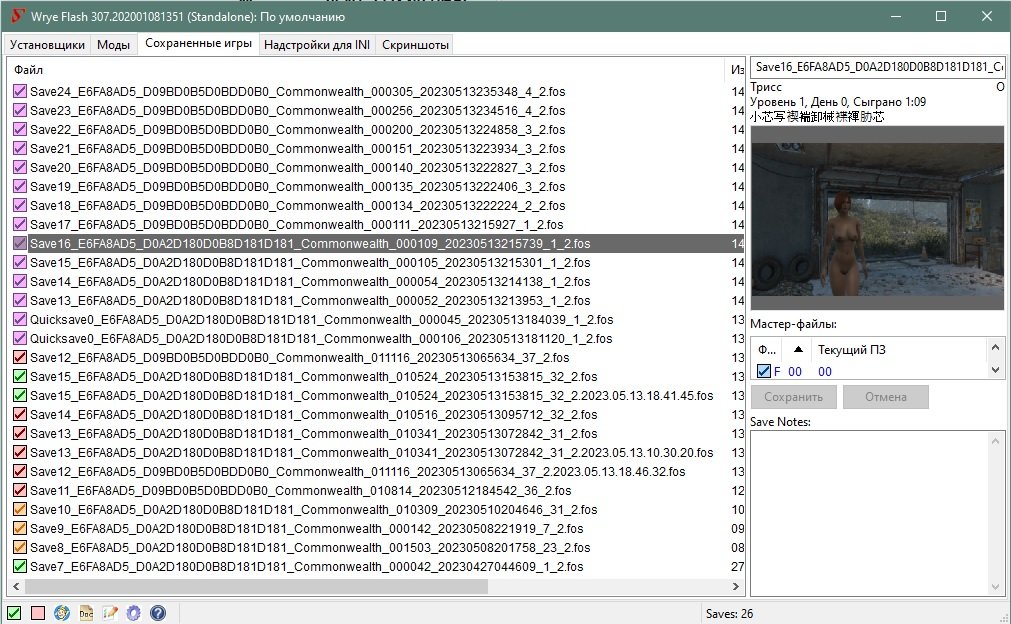The height and width of the screenshot is (624, 1011).
Task: Open settings with the gear icon
Action: coord(134,612)
